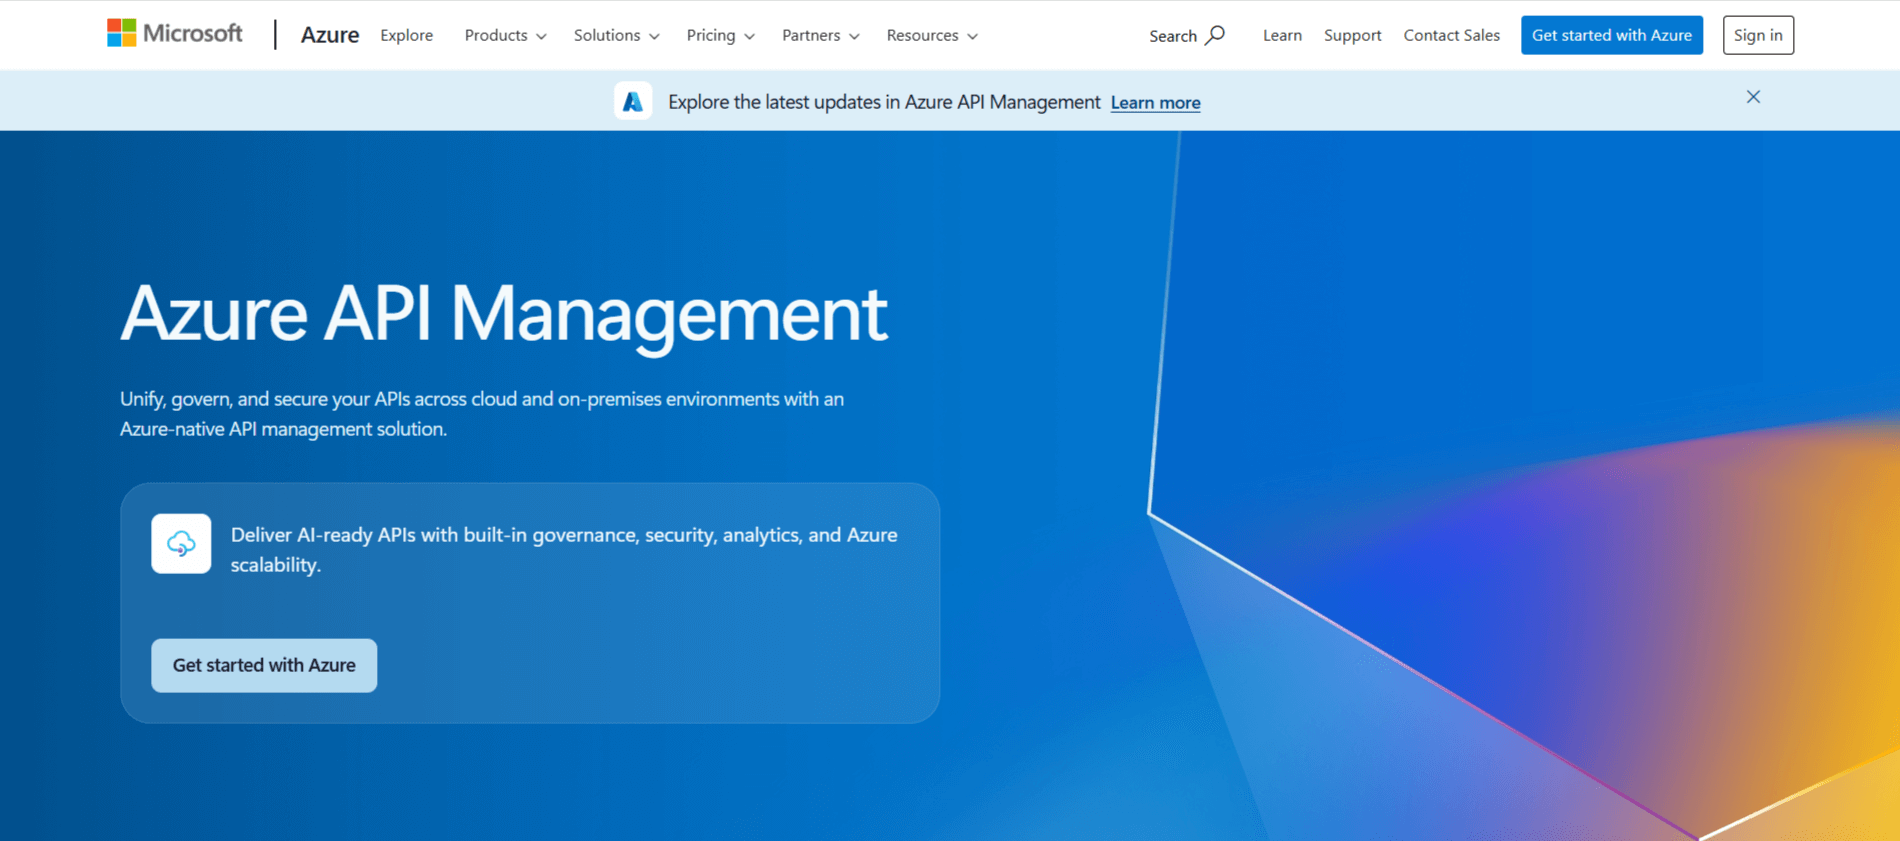1900x841 pixels.
Task: Click hero Get started with Azure button
Action: click(x=264, y=665)
